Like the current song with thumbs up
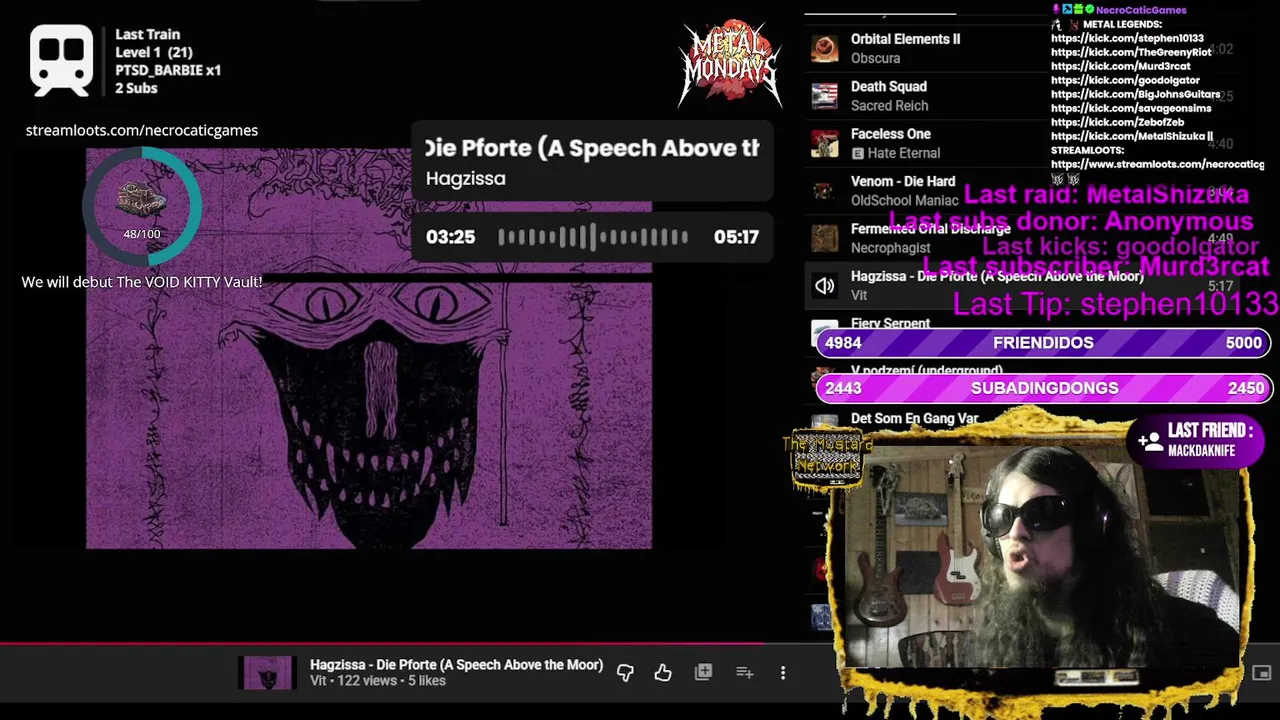Image resolution: width=1280 pixels, height=720 pixels. point(663,673)
